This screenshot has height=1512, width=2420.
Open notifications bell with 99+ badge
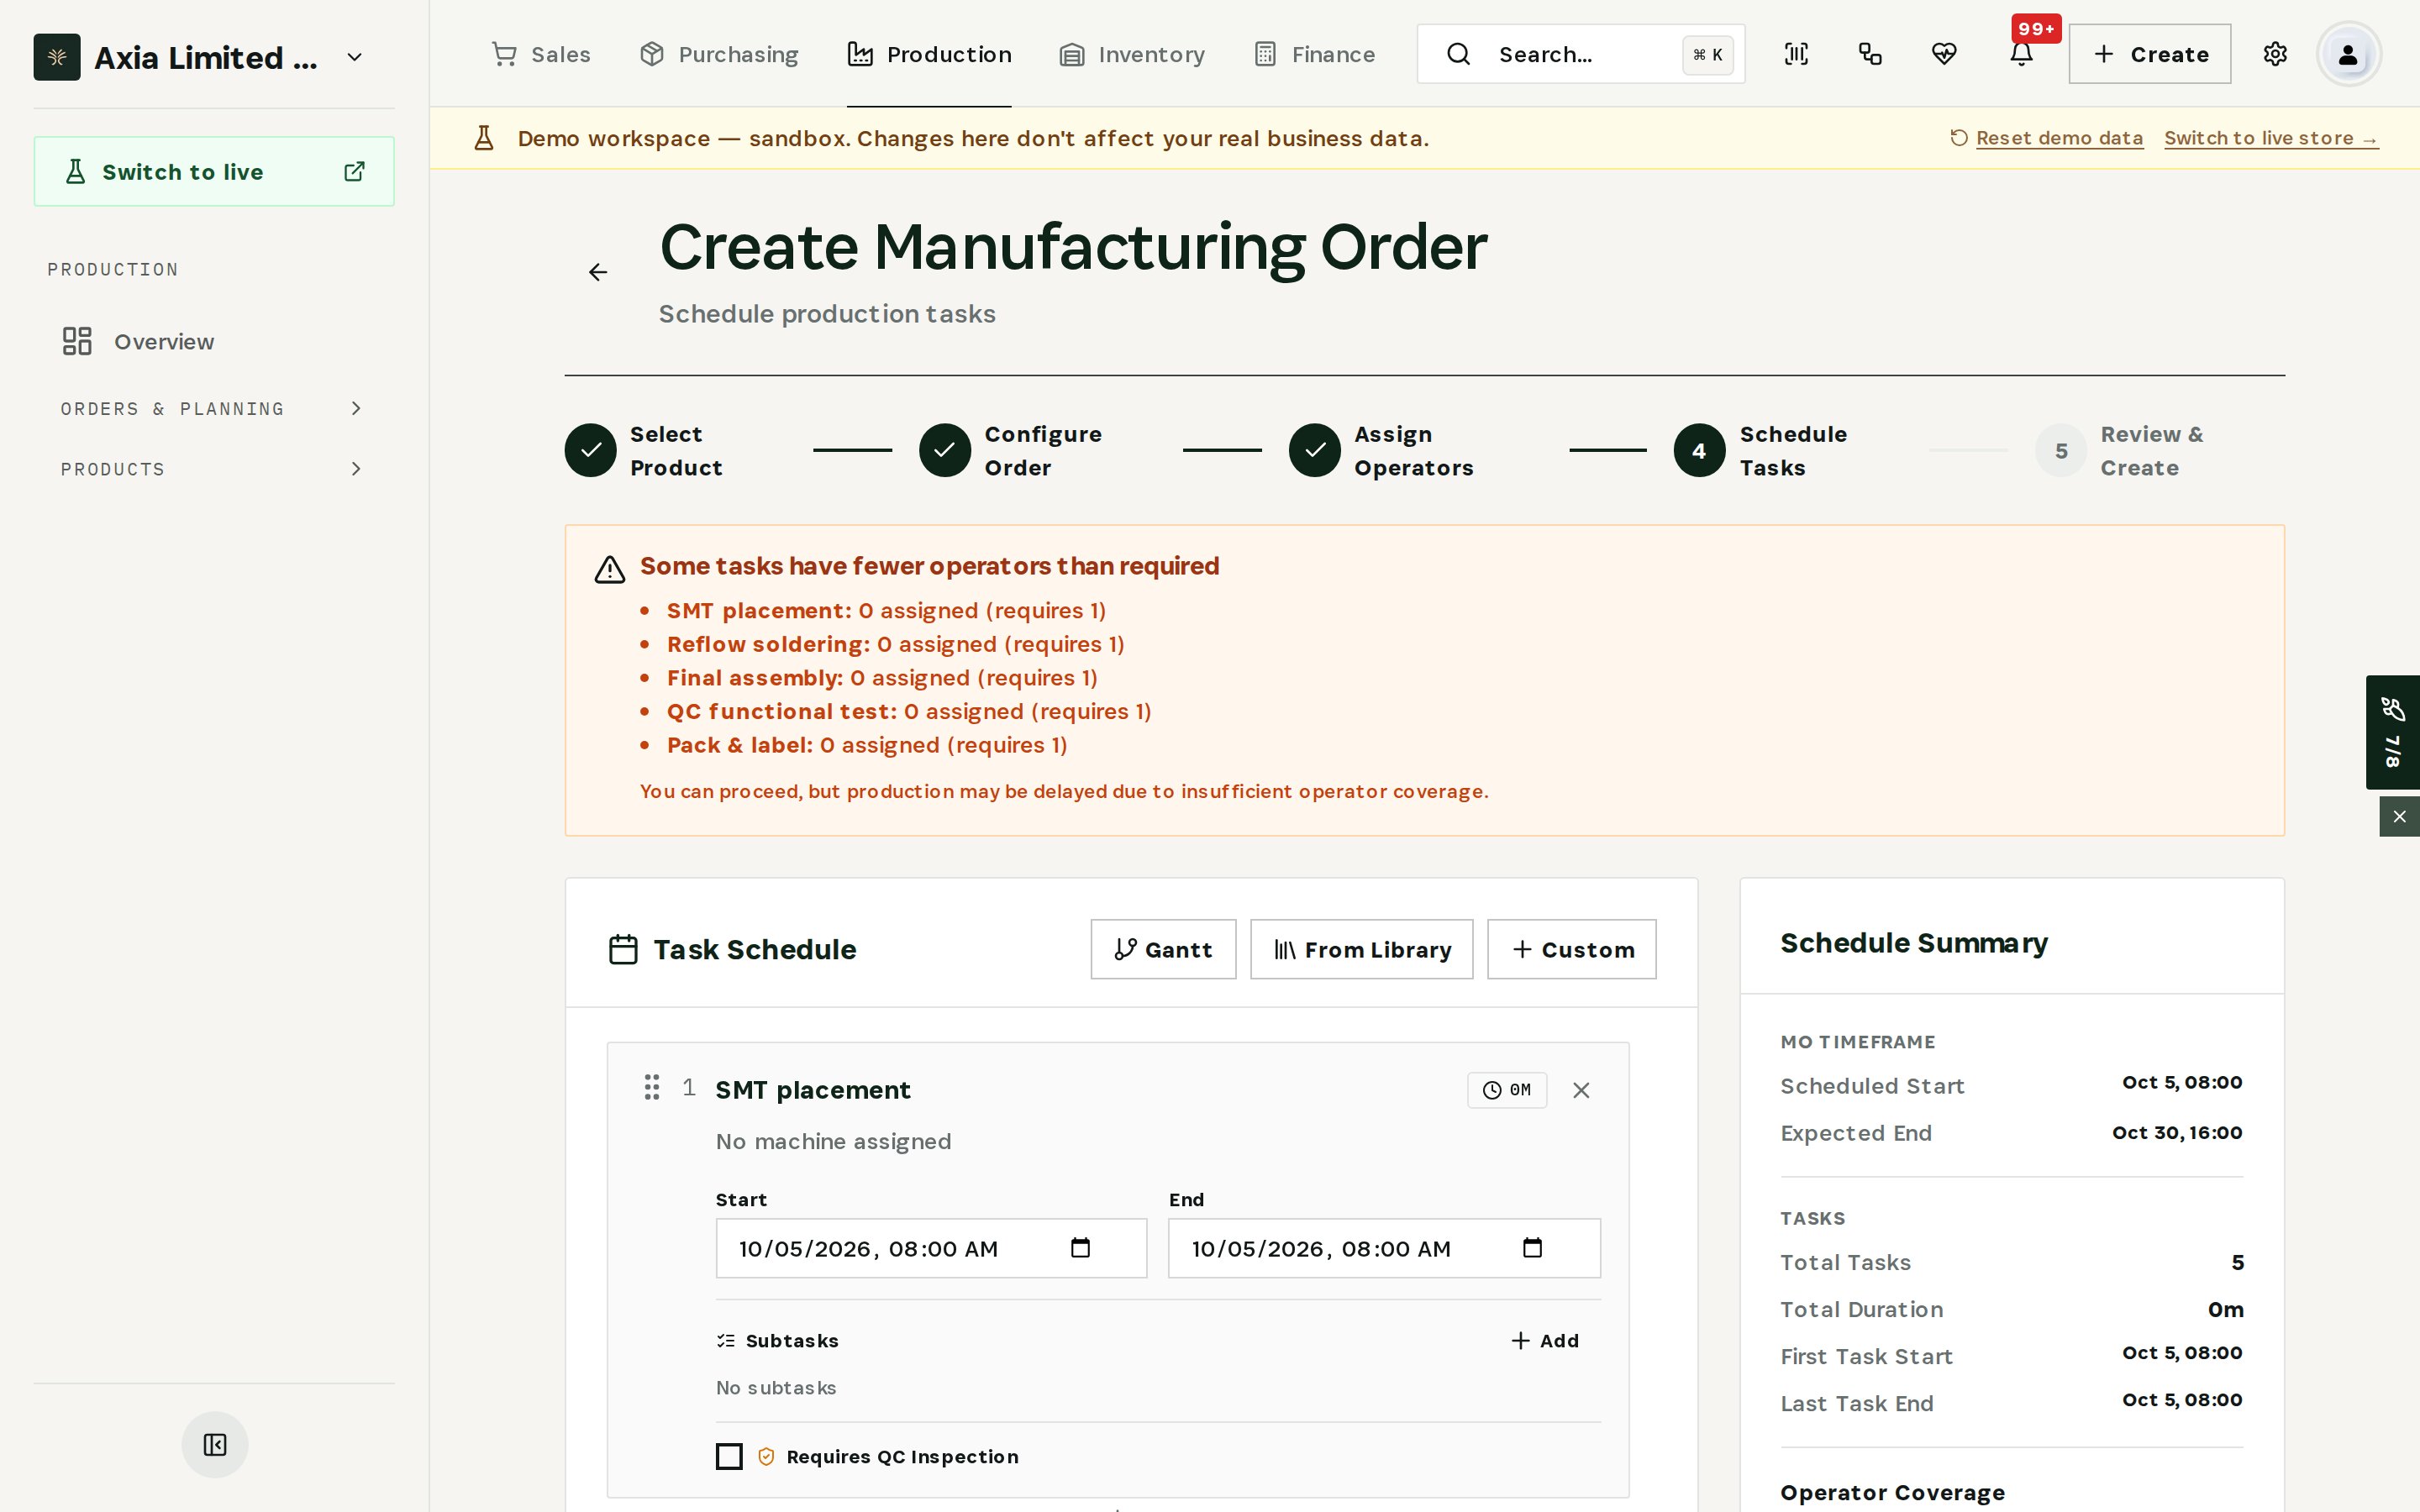point(2021,54)
